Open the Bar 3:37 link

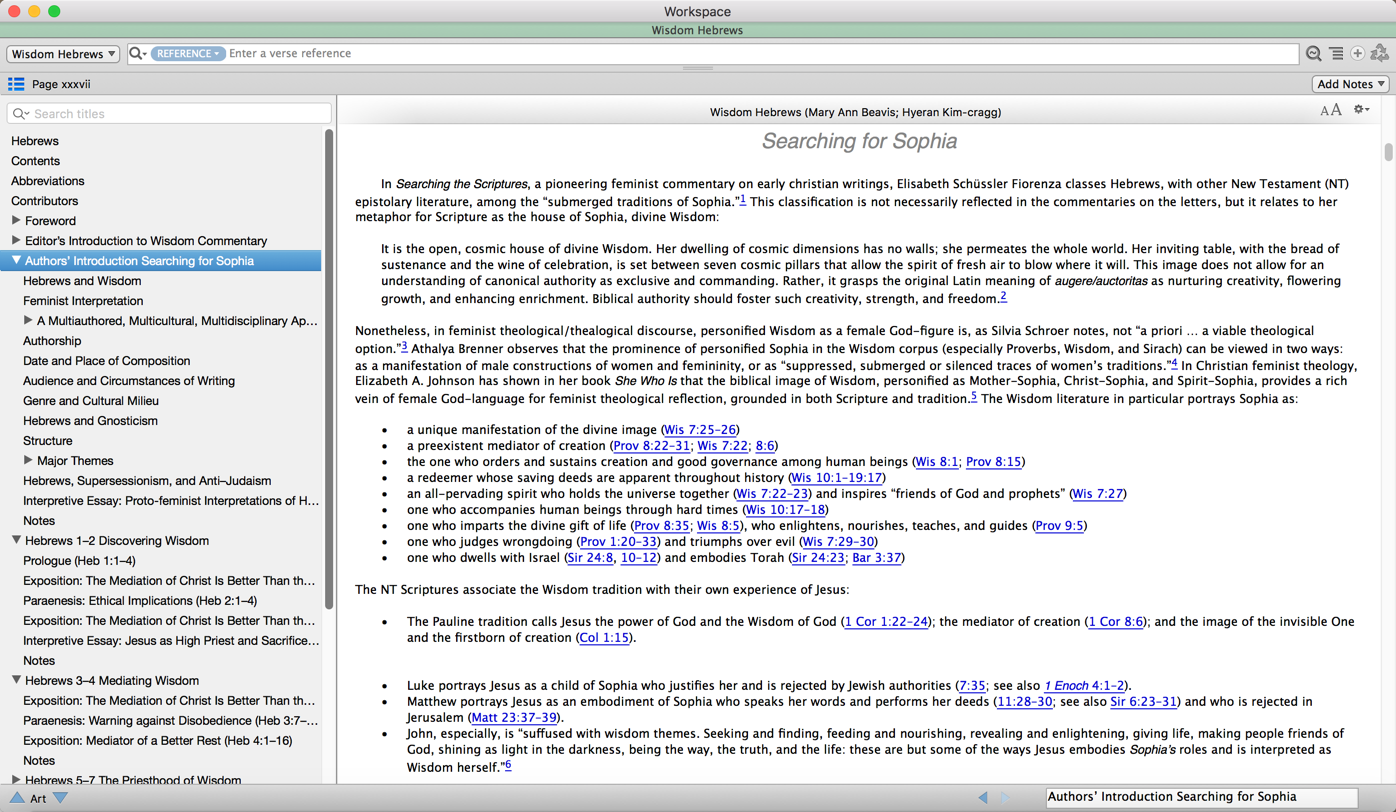coord(876,558)
